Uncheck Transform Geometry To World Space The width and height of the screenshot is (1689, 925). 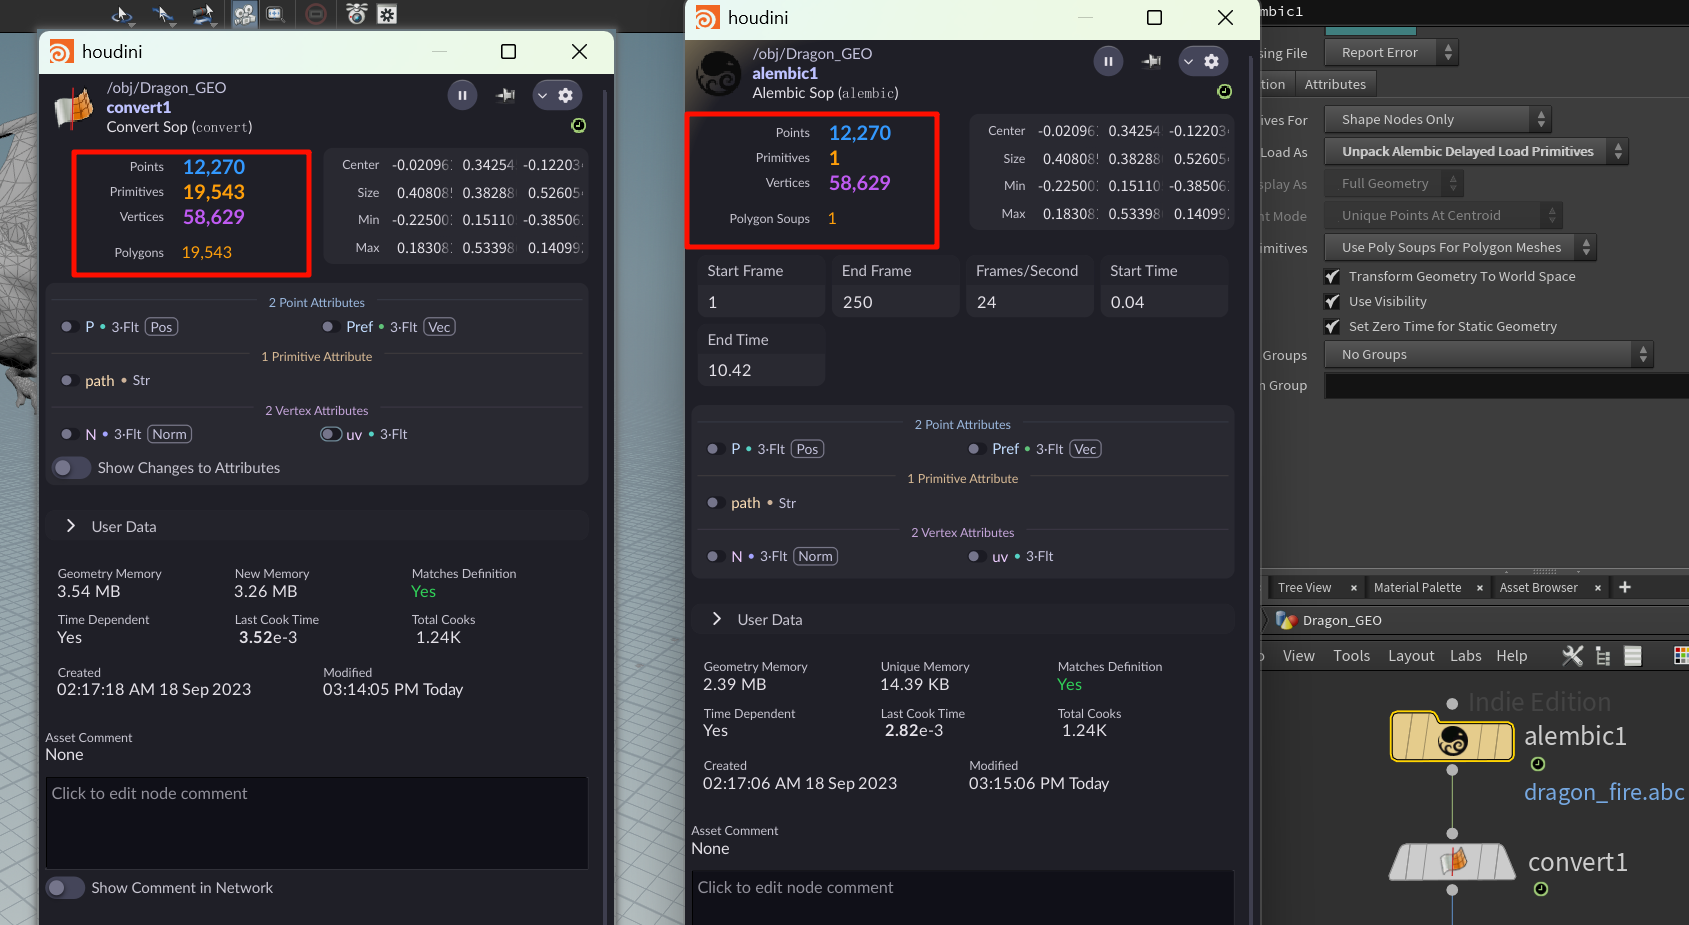coord(1332,277)
